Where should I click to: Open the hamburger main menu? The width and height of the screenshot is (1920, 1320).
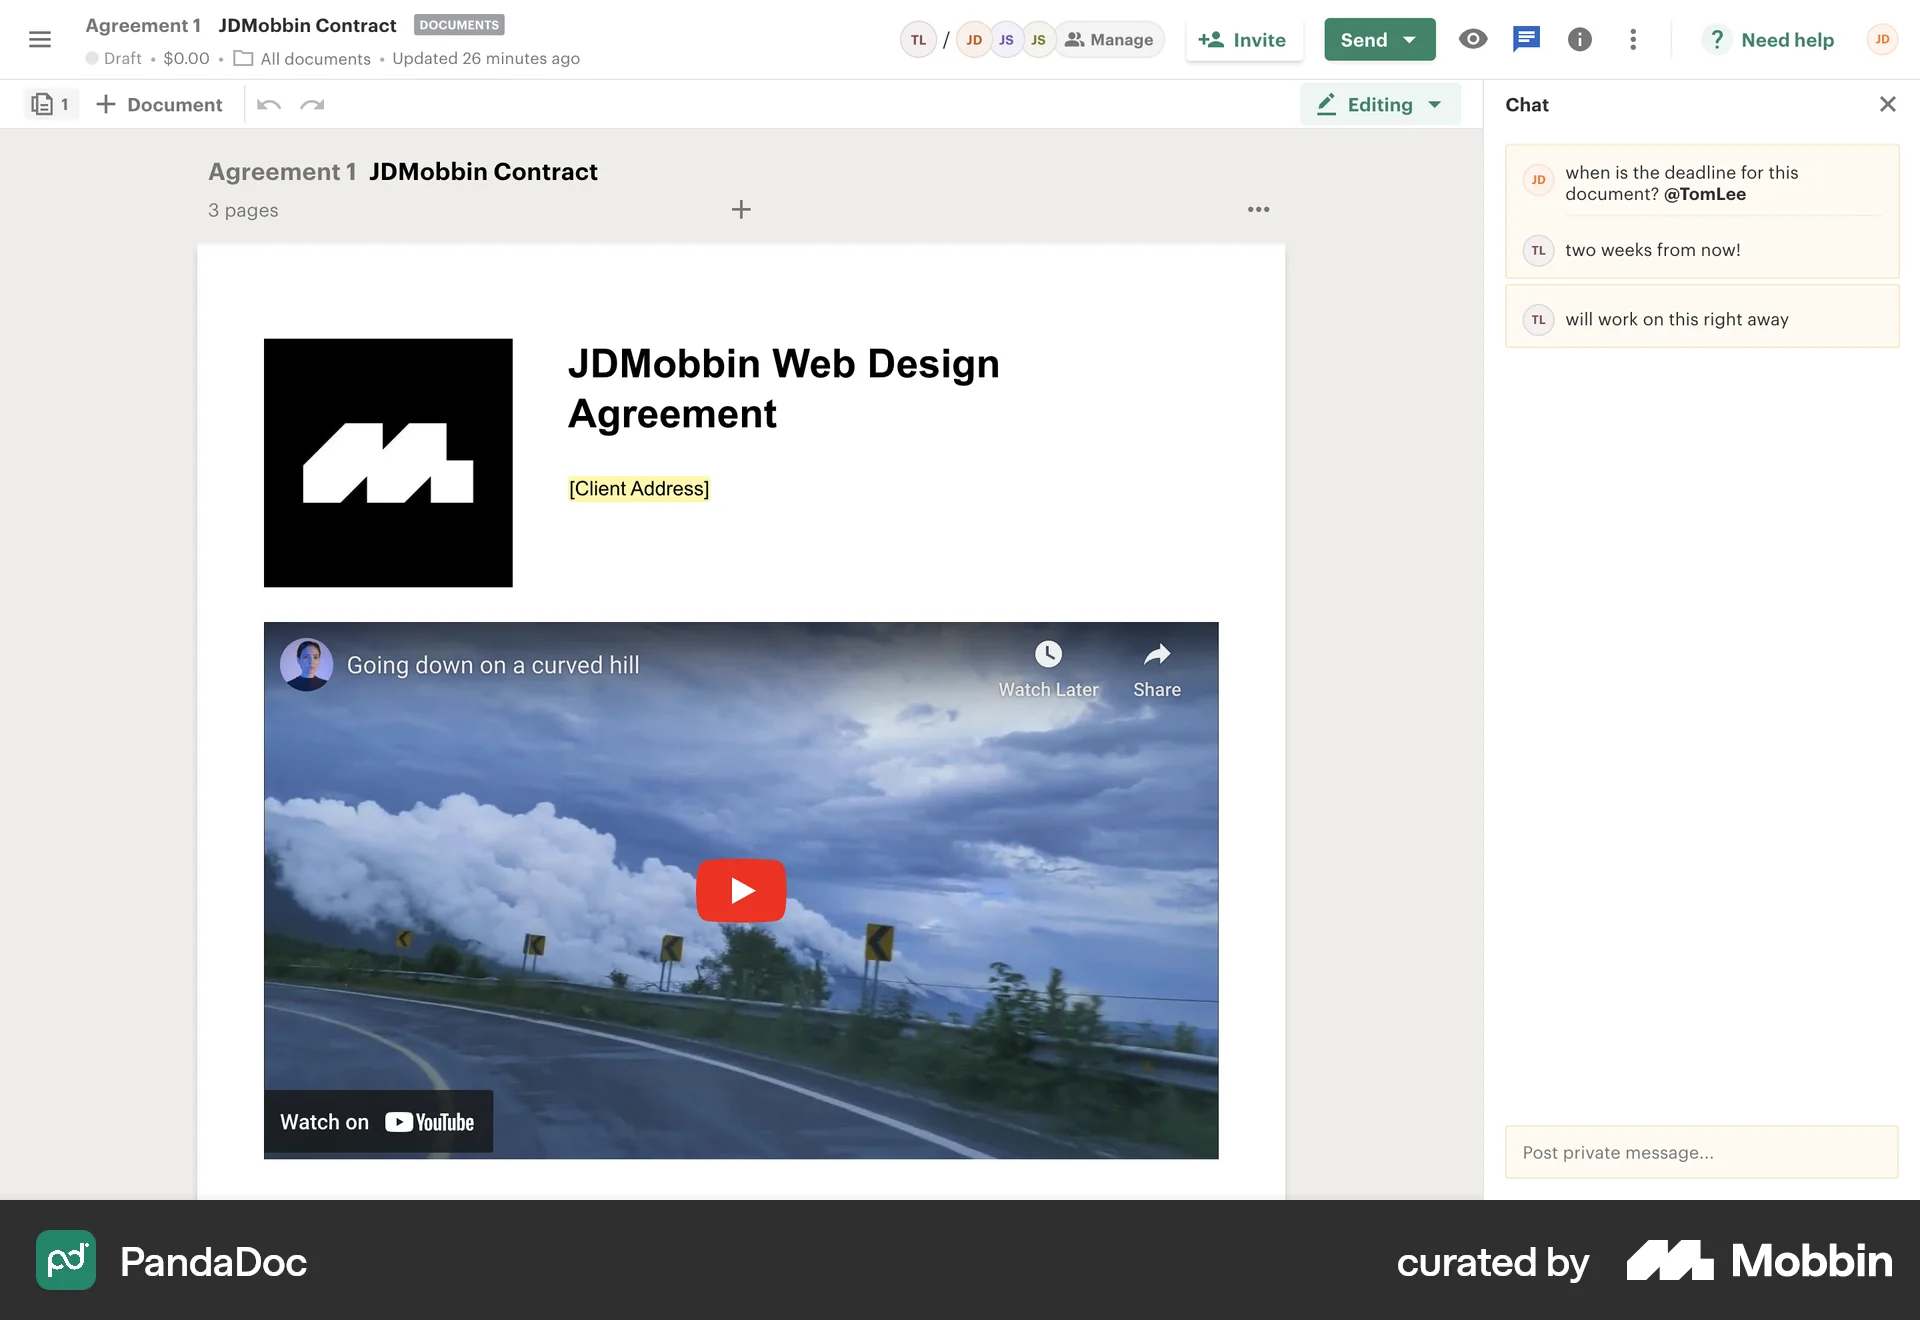(40, 40)
